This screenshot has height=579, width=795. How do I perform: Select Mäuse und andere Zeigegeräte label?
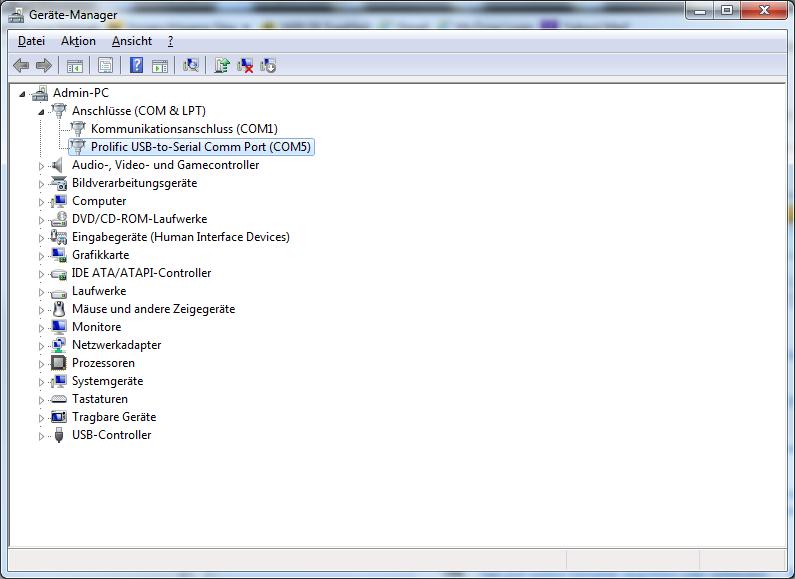(154, 309)
